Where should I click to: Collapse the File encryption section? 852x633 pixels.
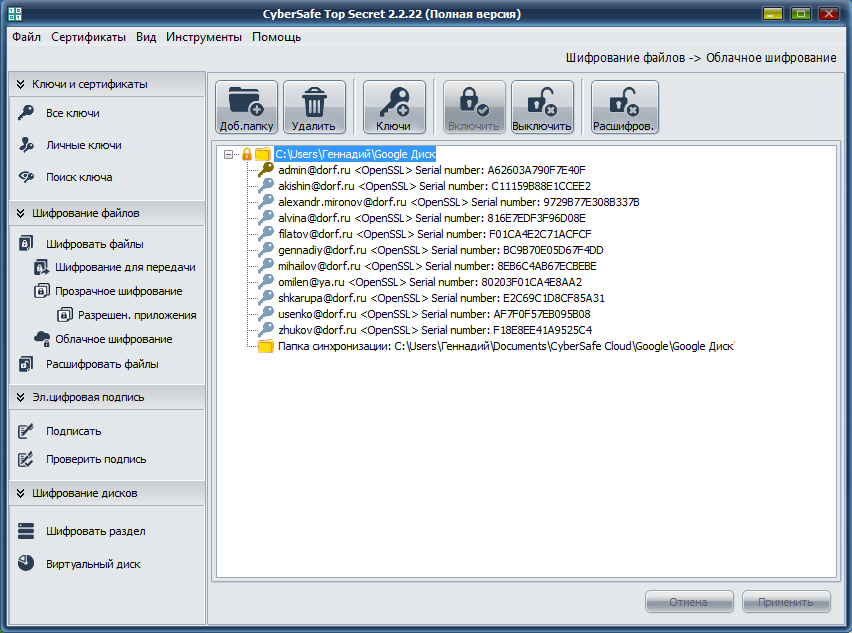(20, 213)
